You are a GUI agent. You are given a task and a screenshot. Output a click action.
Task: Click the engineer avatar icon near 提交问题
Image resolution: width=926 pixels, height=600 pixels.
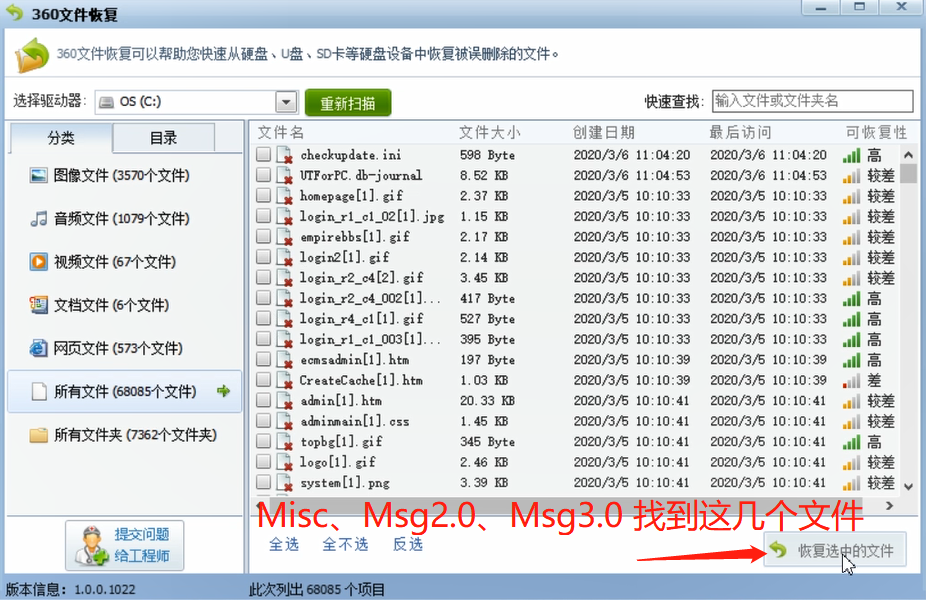(92, 546)
